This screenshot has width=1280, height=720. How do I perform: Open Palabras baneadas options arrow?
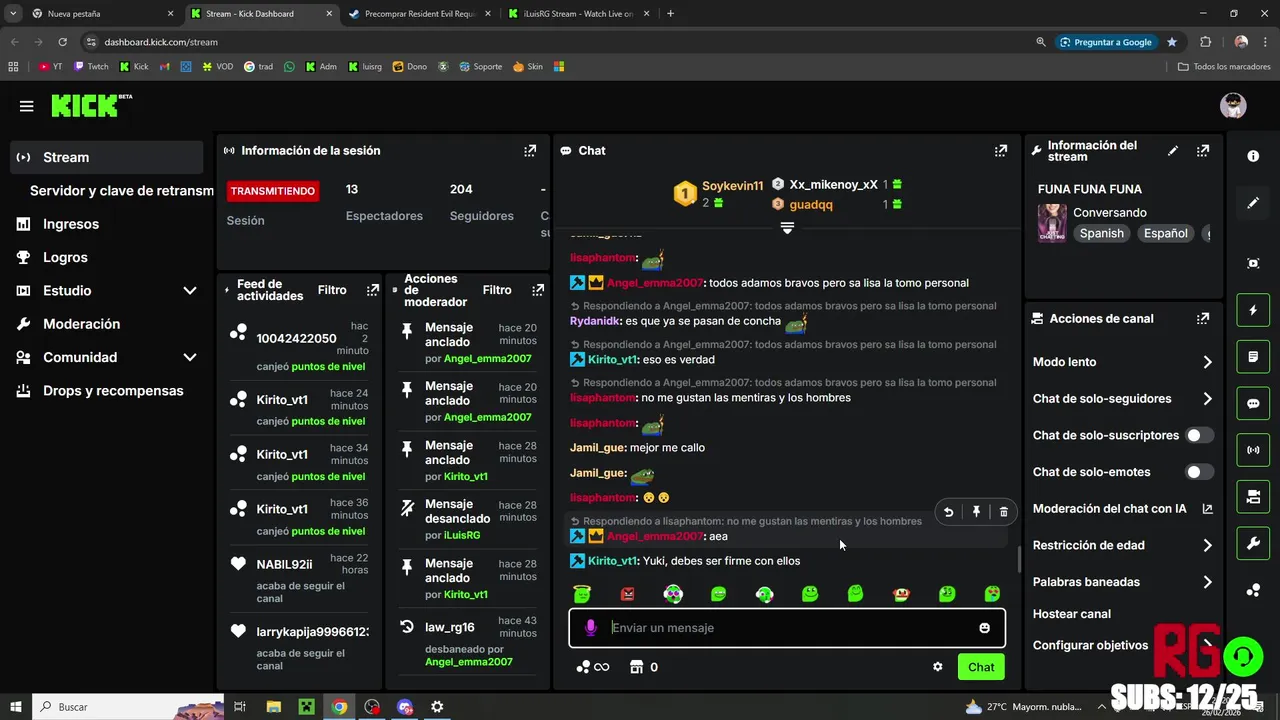coord(1207,582)
